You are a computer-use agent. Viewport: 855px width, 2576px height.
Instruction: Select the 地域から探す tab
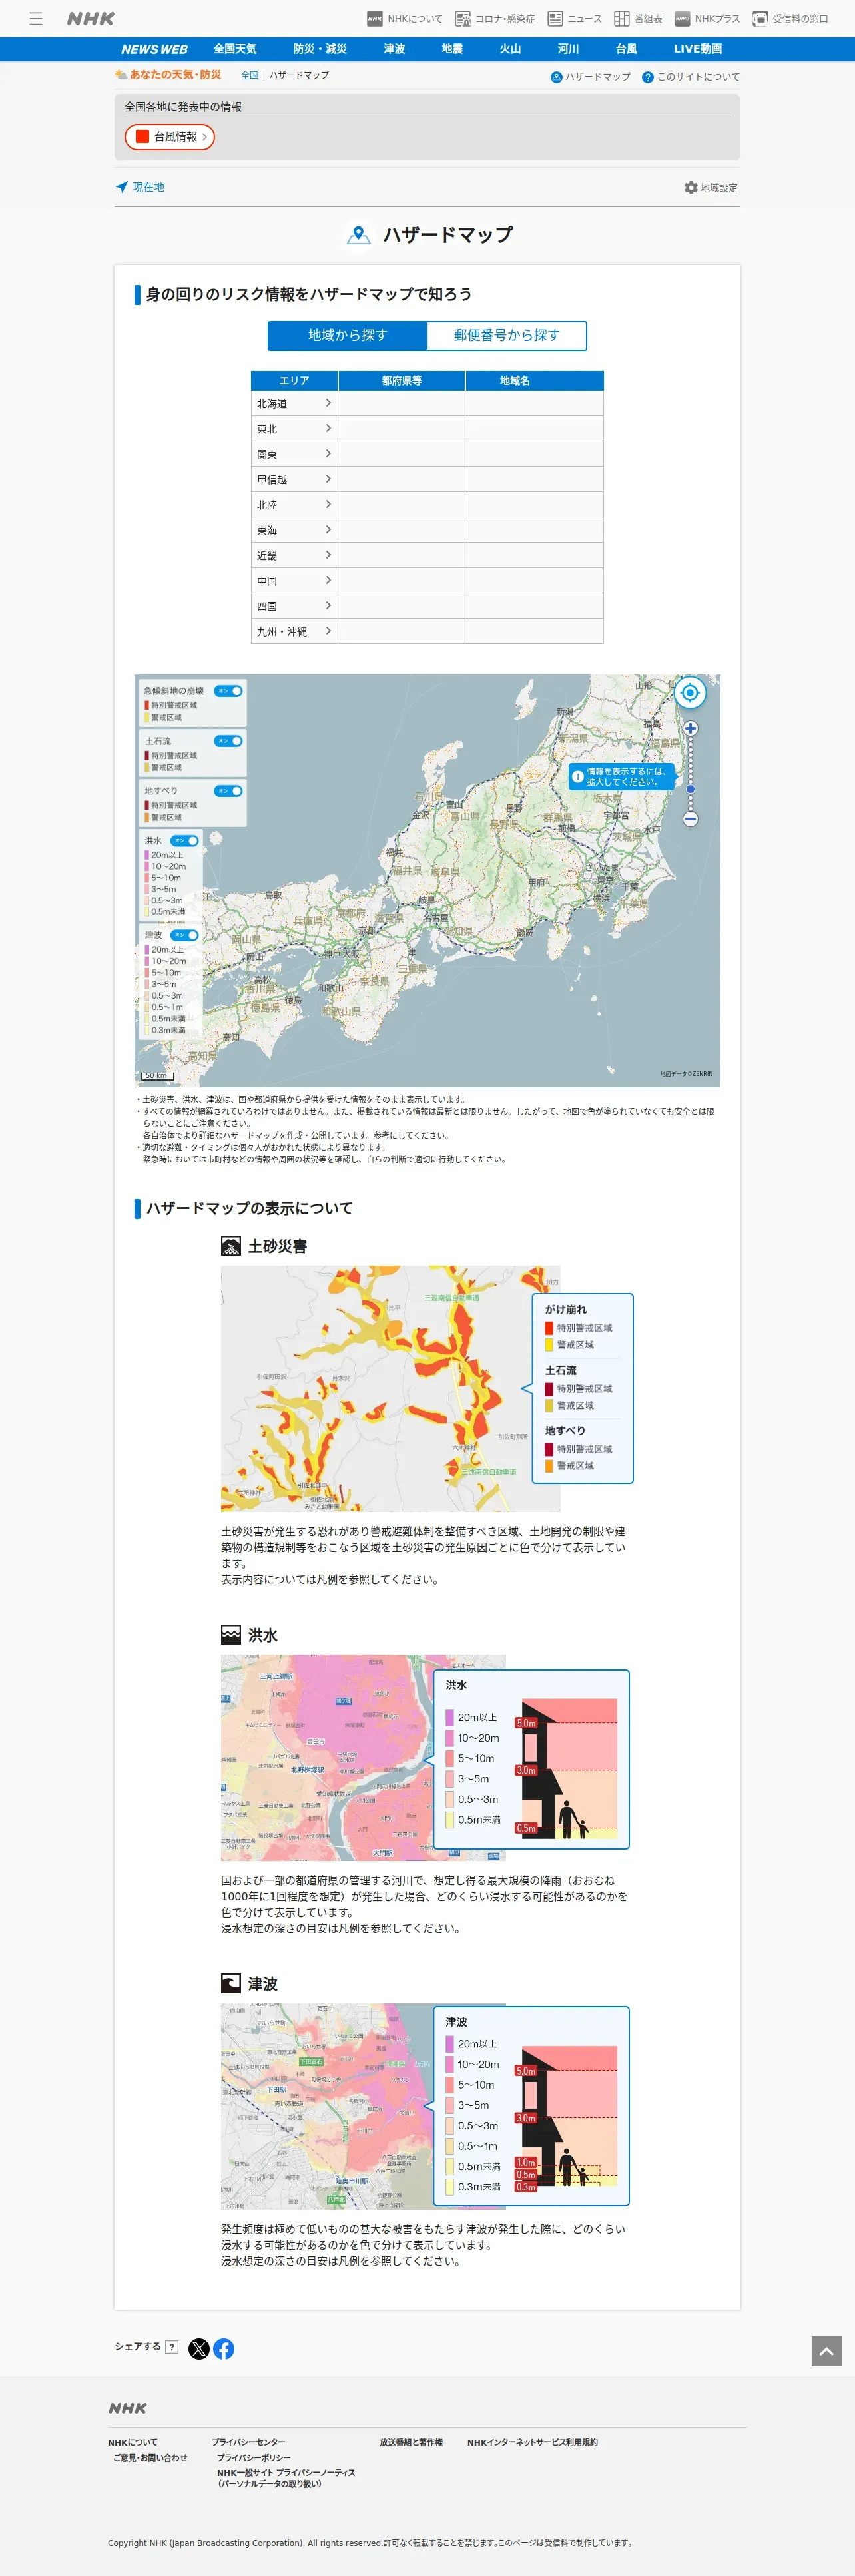347,335
